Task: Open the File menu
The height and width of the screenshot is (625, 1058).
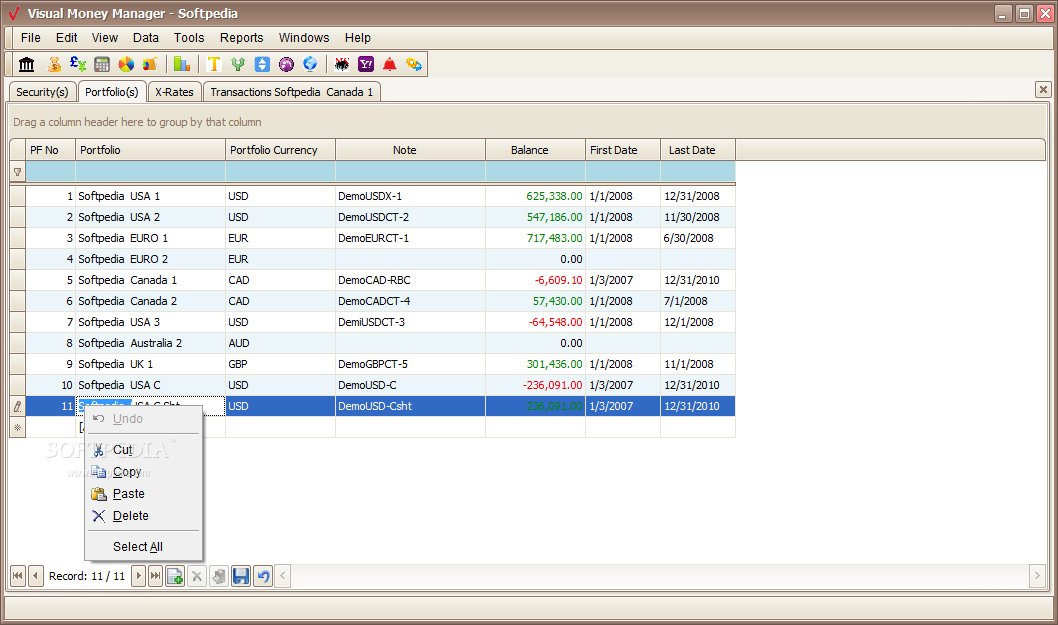Action: [x=30, y=38]
